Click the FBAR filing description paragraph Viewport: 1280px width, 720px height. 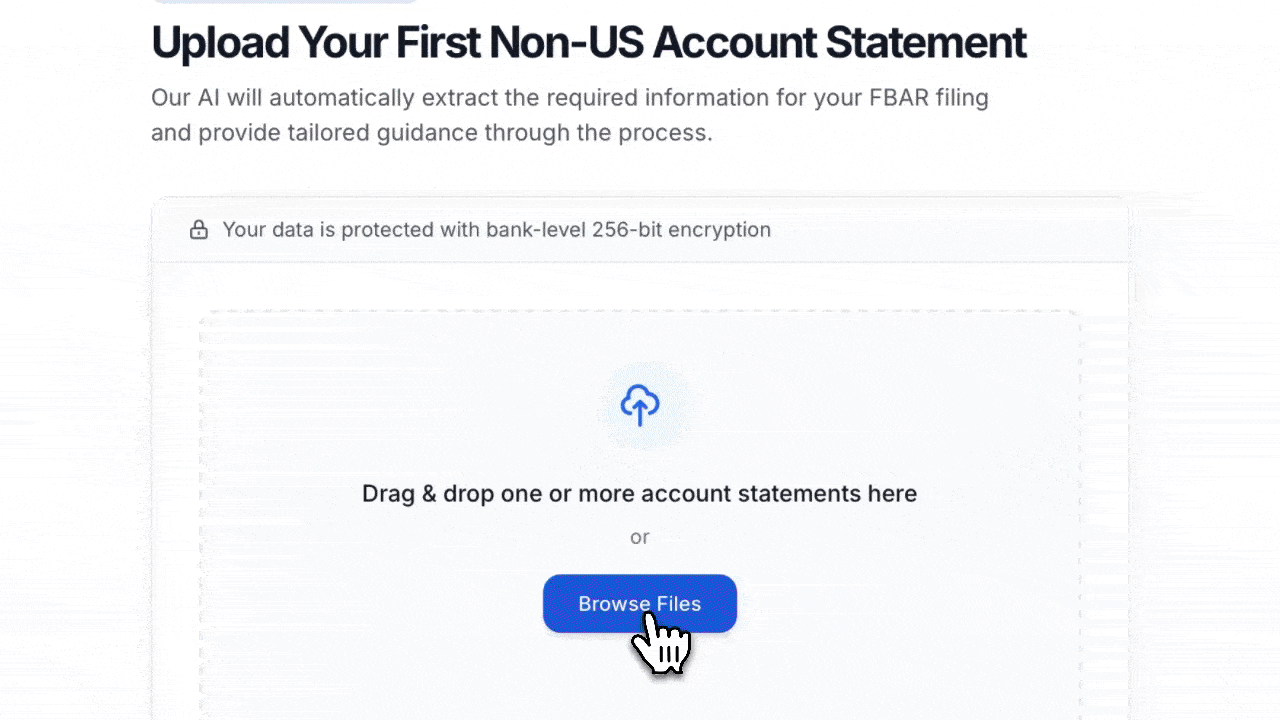pyautogui.click(x=569, y=114)
